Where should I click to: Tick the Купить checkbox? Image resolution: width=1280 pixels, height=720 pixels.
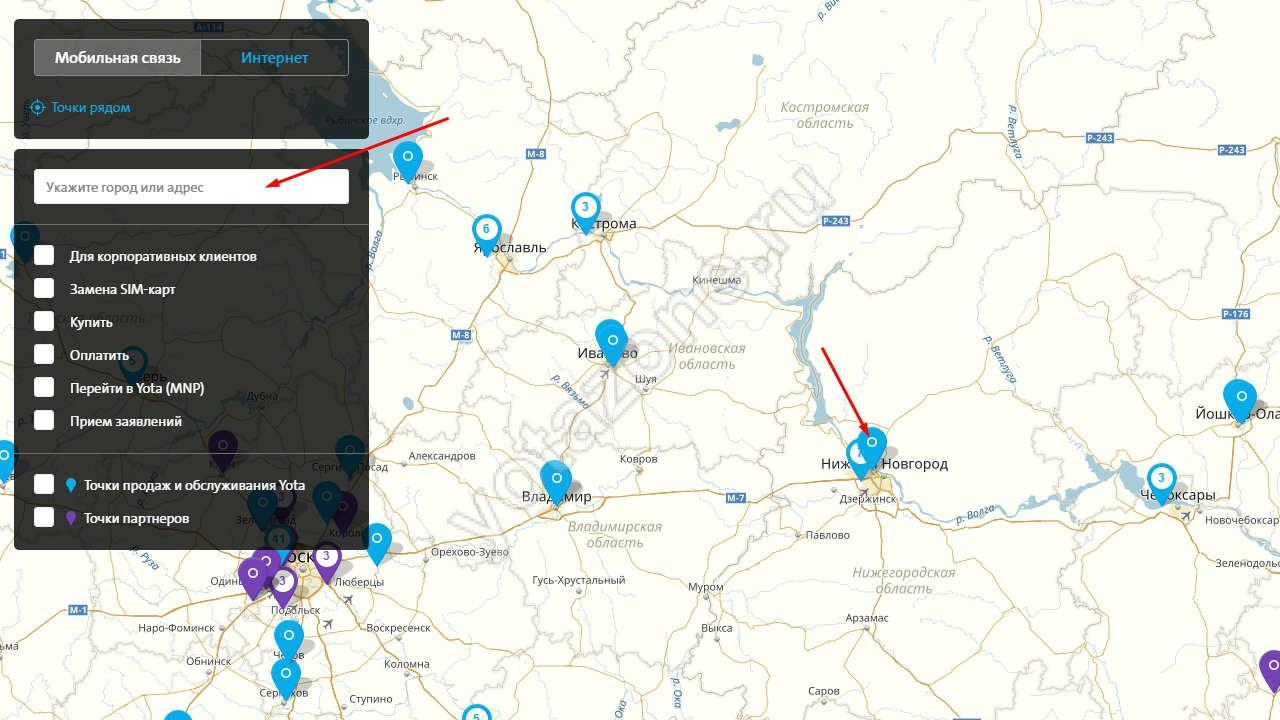pos(44,321)
